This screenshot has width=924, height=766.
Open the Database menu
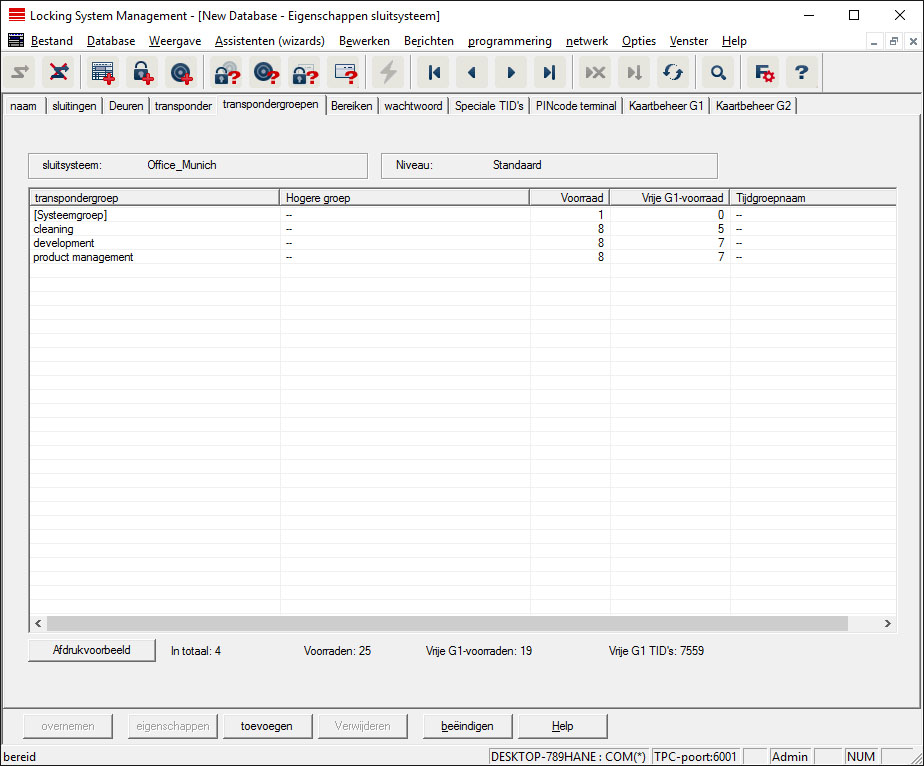[110, 41]
